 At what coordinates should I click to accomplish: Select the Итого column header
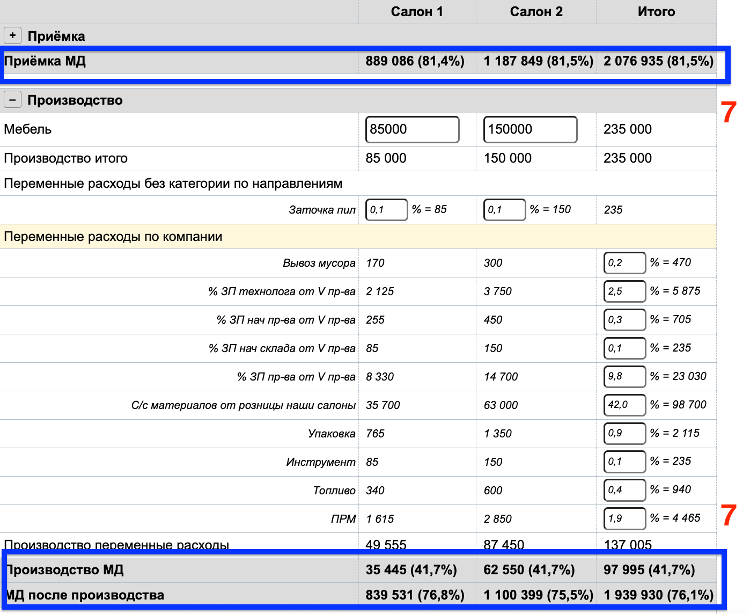pyautogui.click(x=656, y=11)
